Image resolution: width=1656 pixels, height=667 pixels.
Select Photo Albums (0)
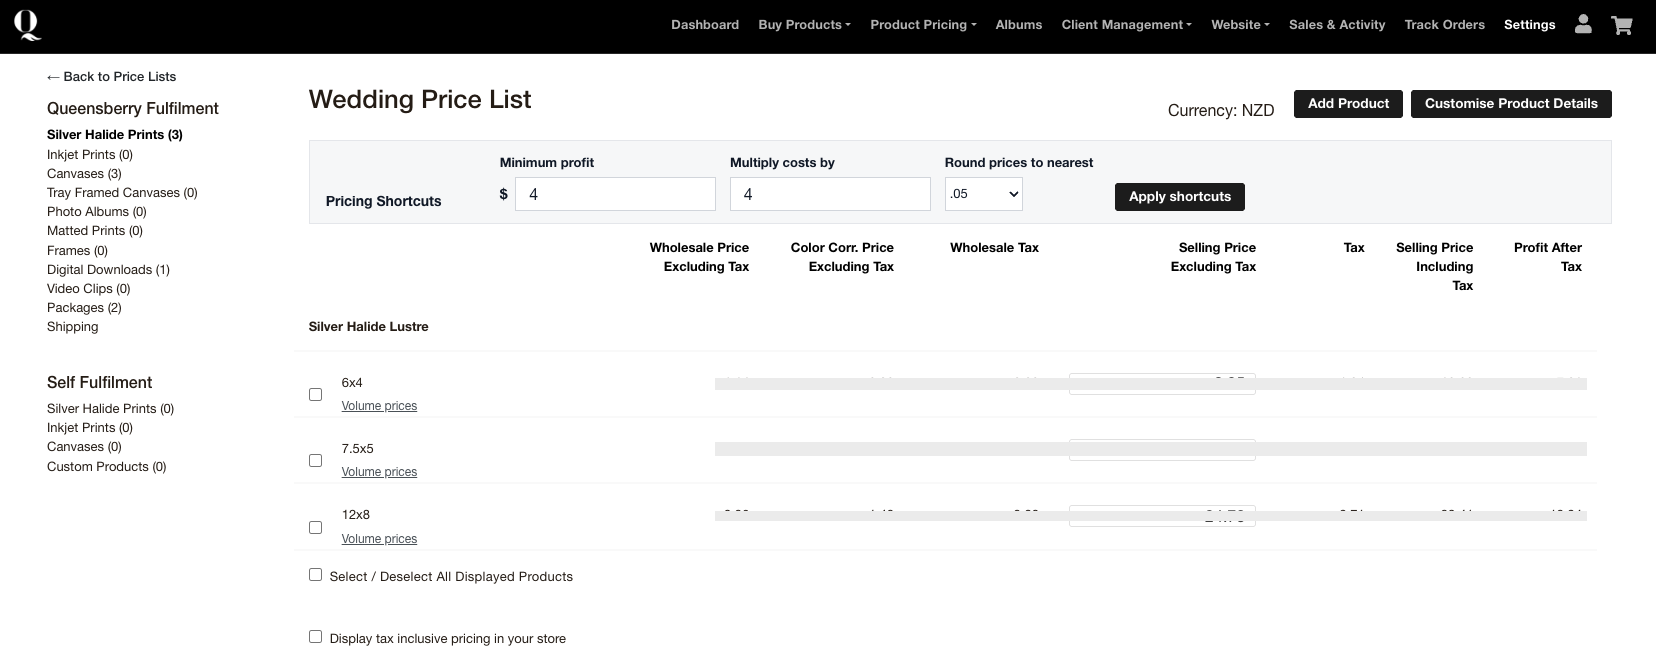(x=97, y=212)
